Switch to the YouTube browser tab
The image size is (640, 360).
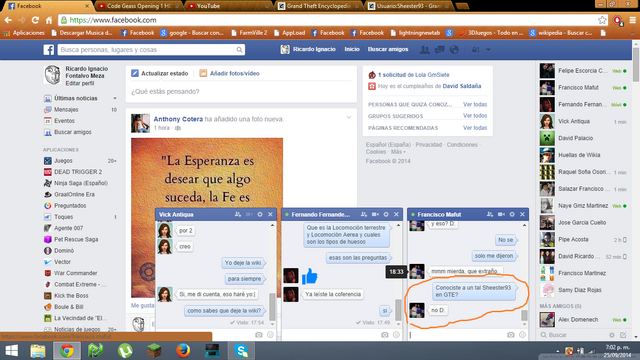point(228,6)
